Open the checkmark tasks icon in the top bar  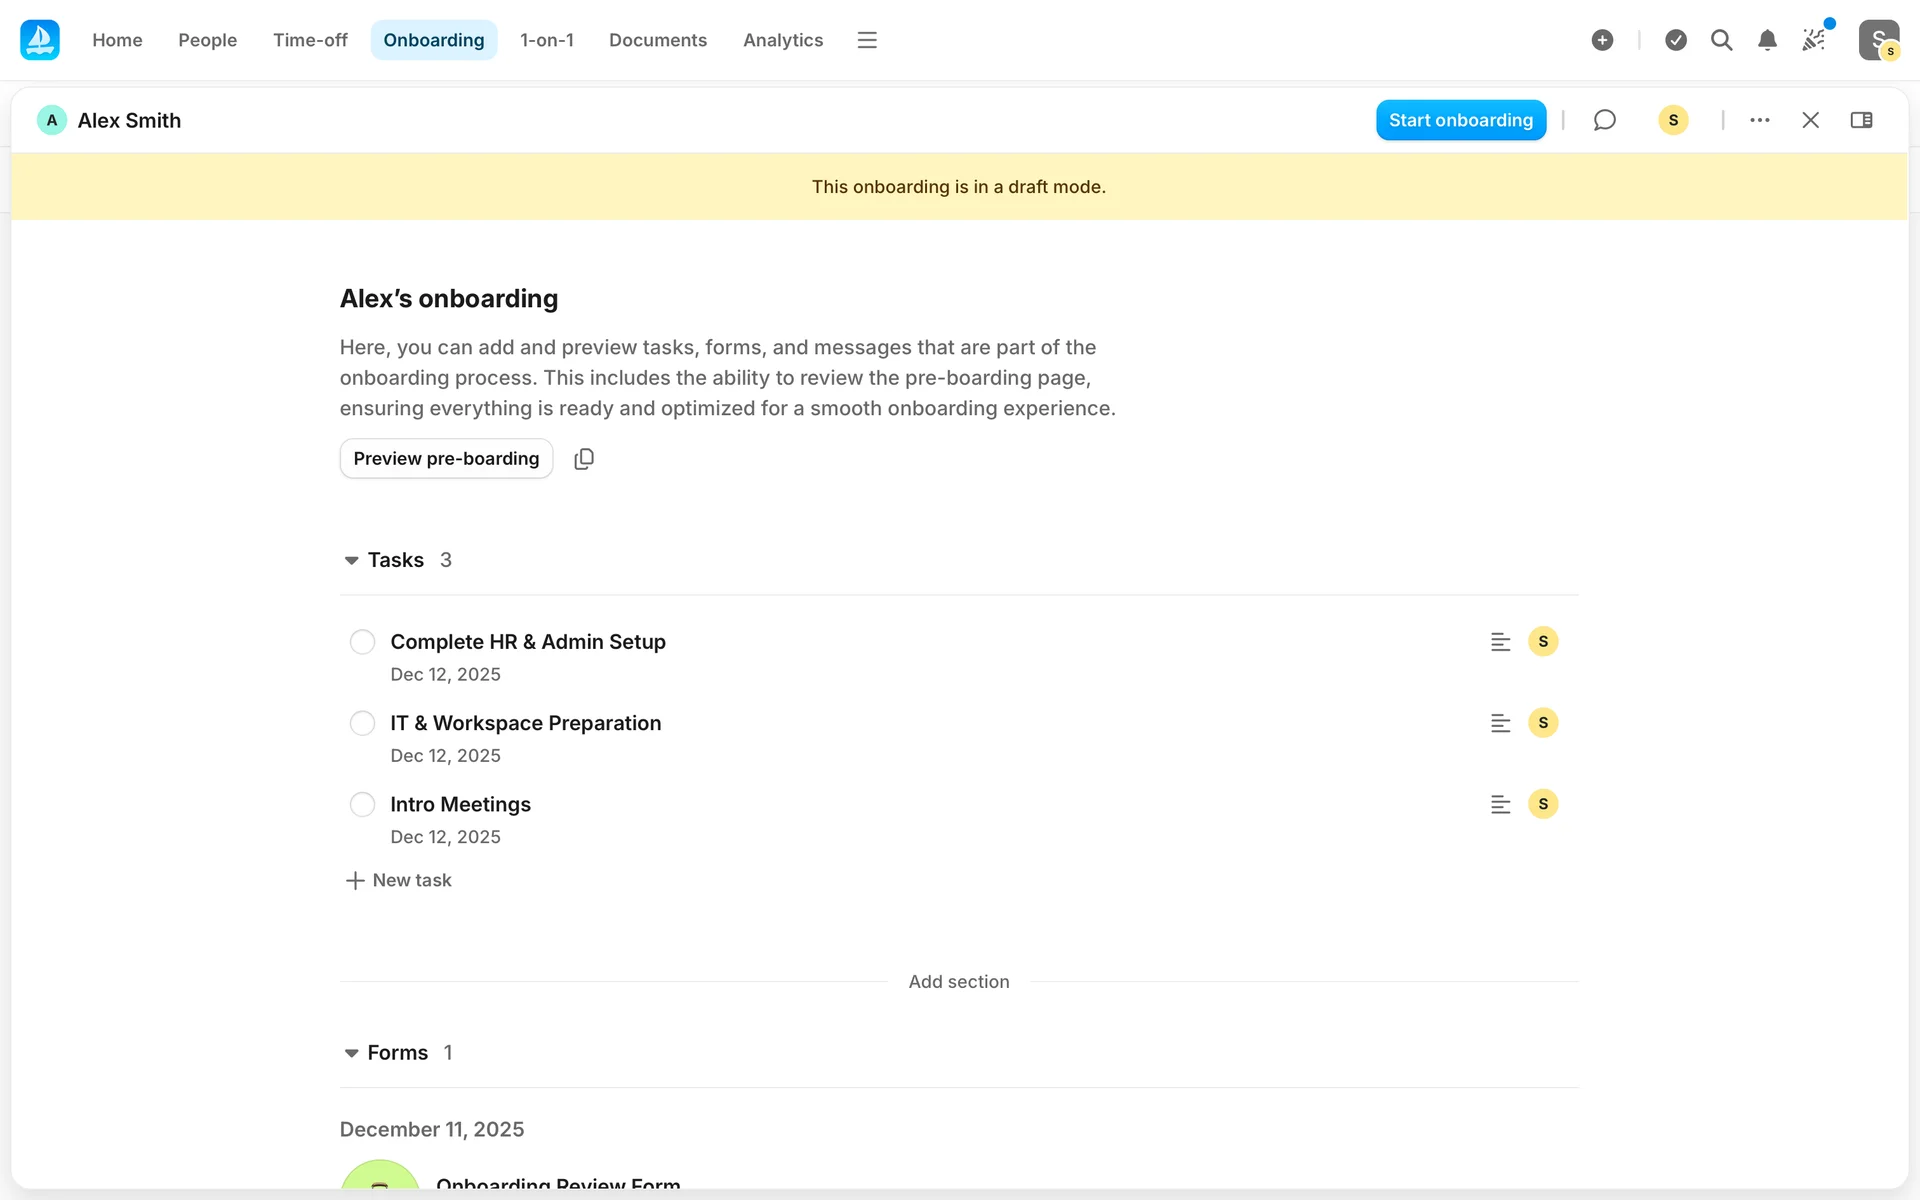click(x=1676, y=40)
